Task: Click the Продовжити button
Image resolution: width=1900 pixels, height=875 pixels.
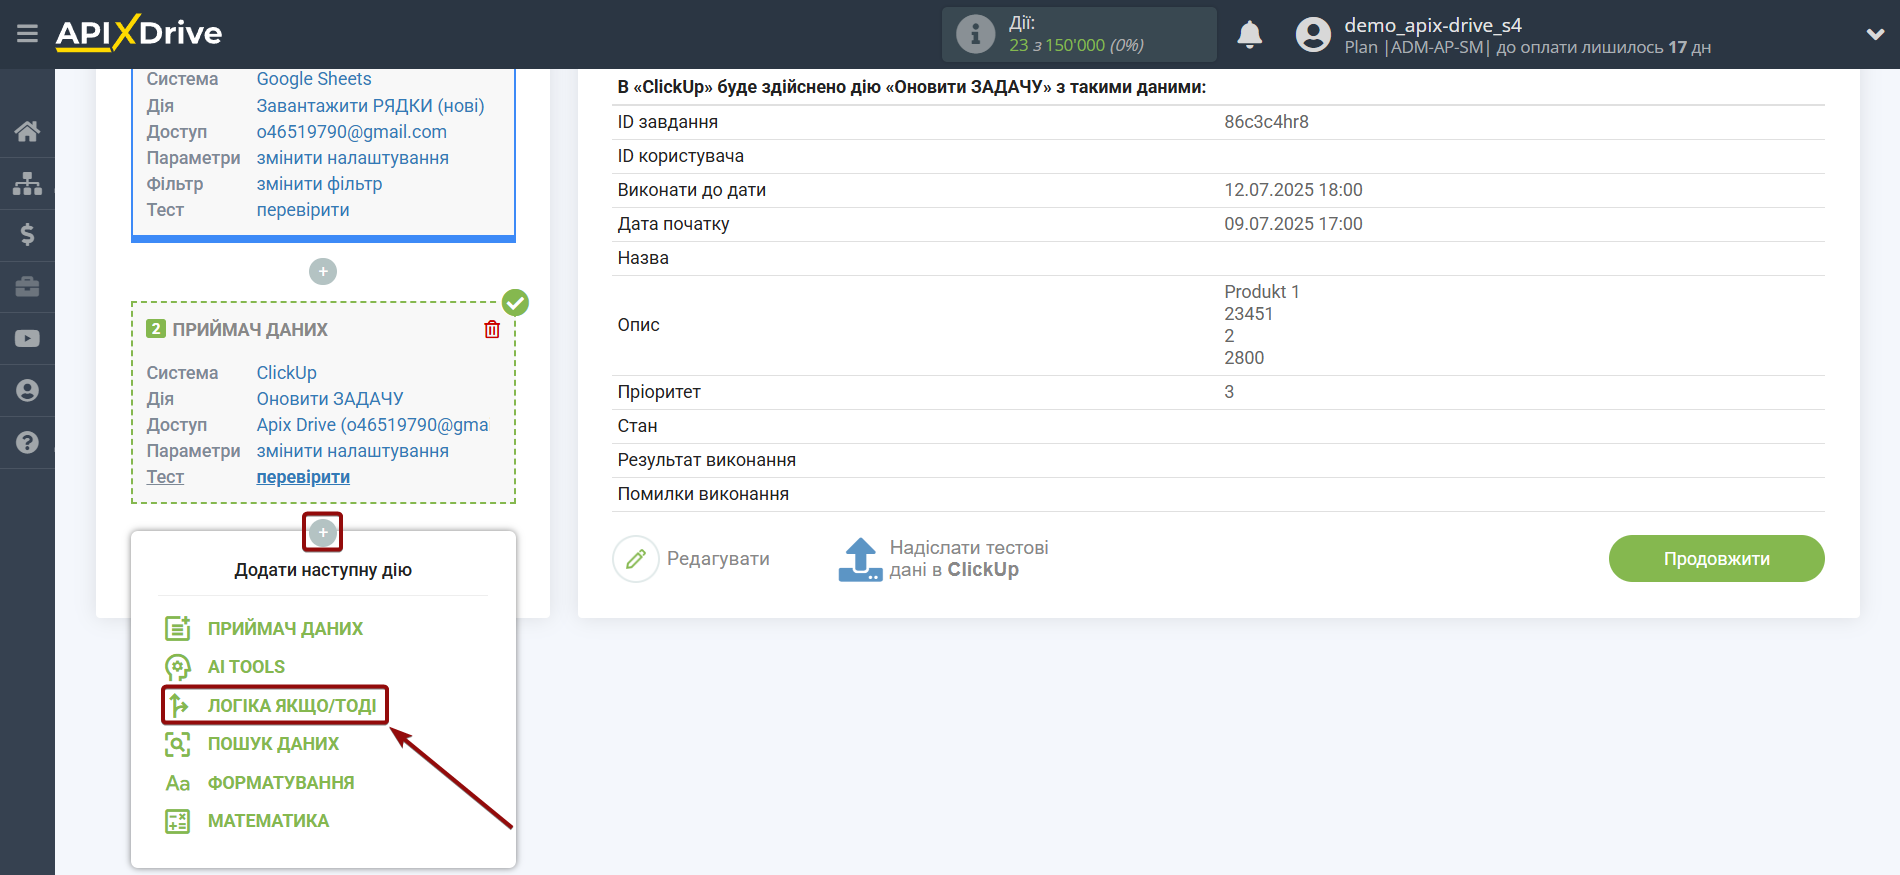Action: tap(1716, 559)
